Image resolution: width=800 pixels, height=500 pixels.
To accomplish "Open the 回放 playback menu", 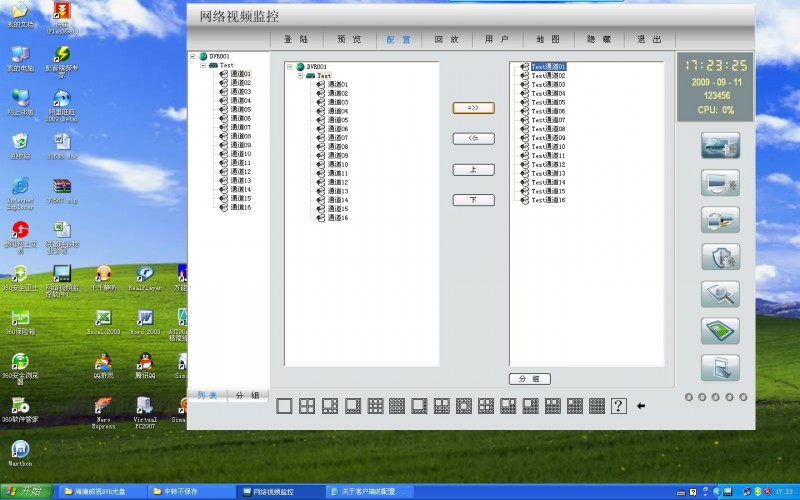I will pos(447,39).
